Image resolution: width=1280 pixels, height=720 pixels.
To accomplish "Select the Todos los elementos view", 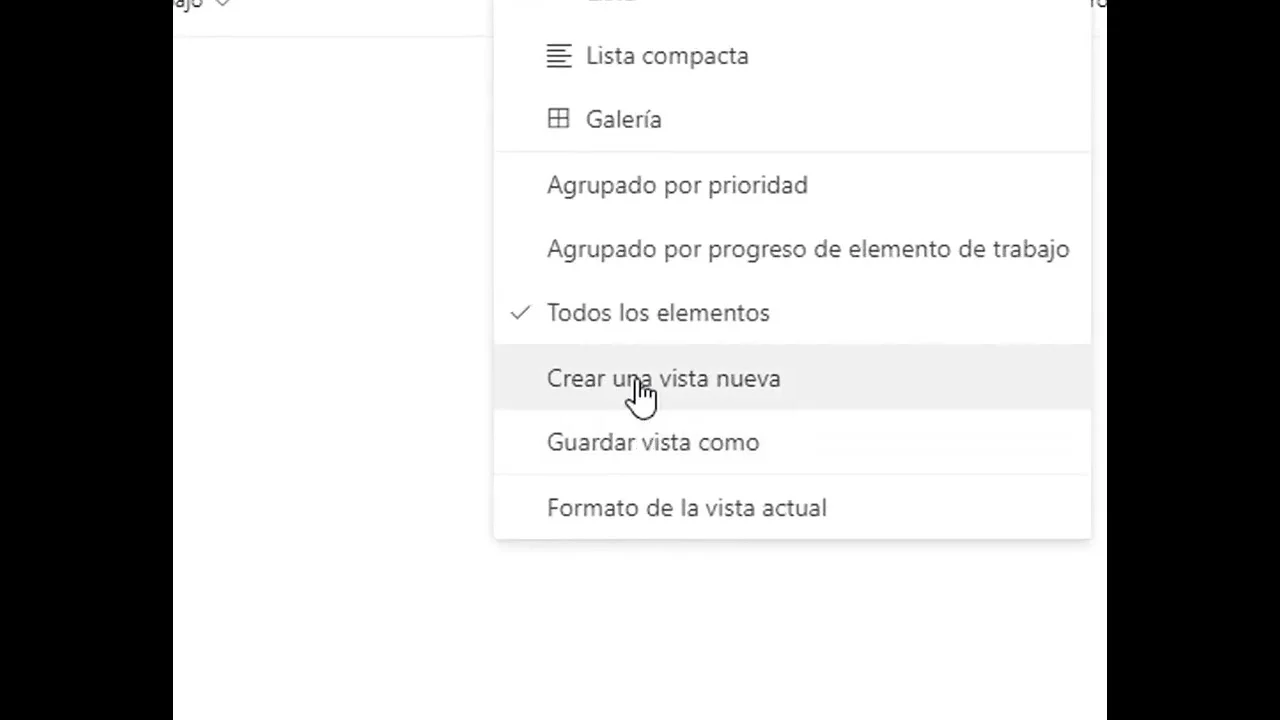I will pyautogui.click(x=658, y=313).
